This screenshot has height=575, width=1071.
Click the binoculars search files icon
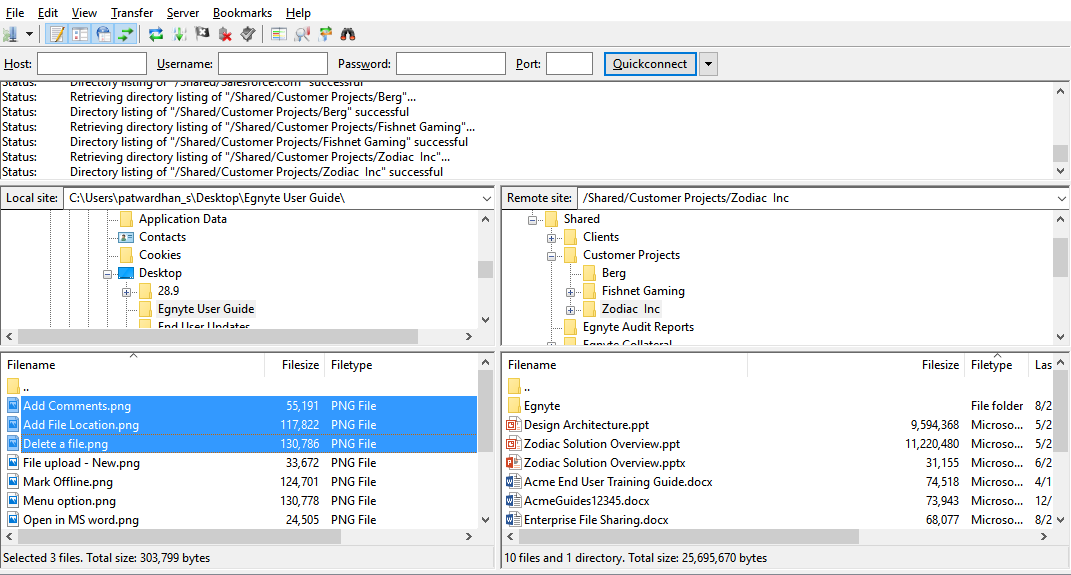348,34
